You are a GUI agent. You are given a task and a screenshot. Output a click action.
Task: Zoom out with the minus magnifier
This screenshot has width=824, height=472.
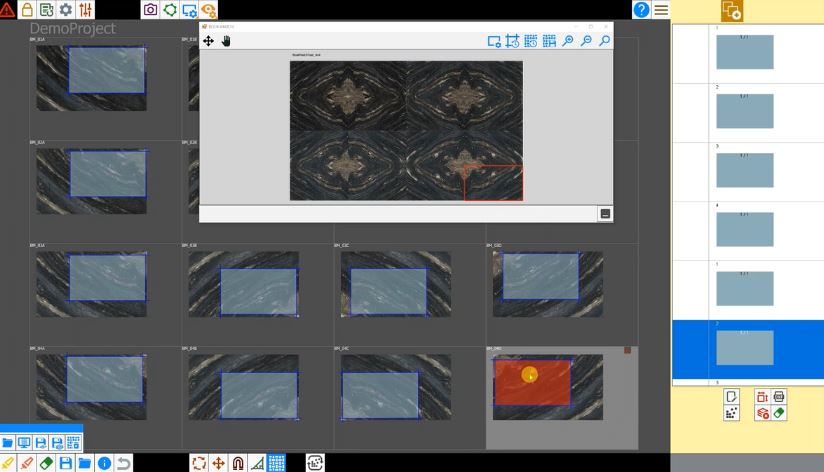click(586, 41)
